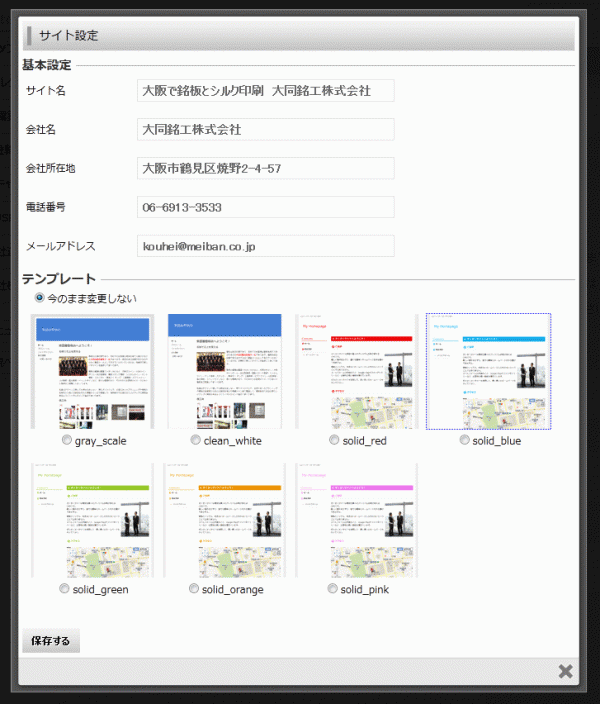The height and width of the screenshot is (704, 600).
Task: Choose the solid_green template radio
Action: coord(64,589)
